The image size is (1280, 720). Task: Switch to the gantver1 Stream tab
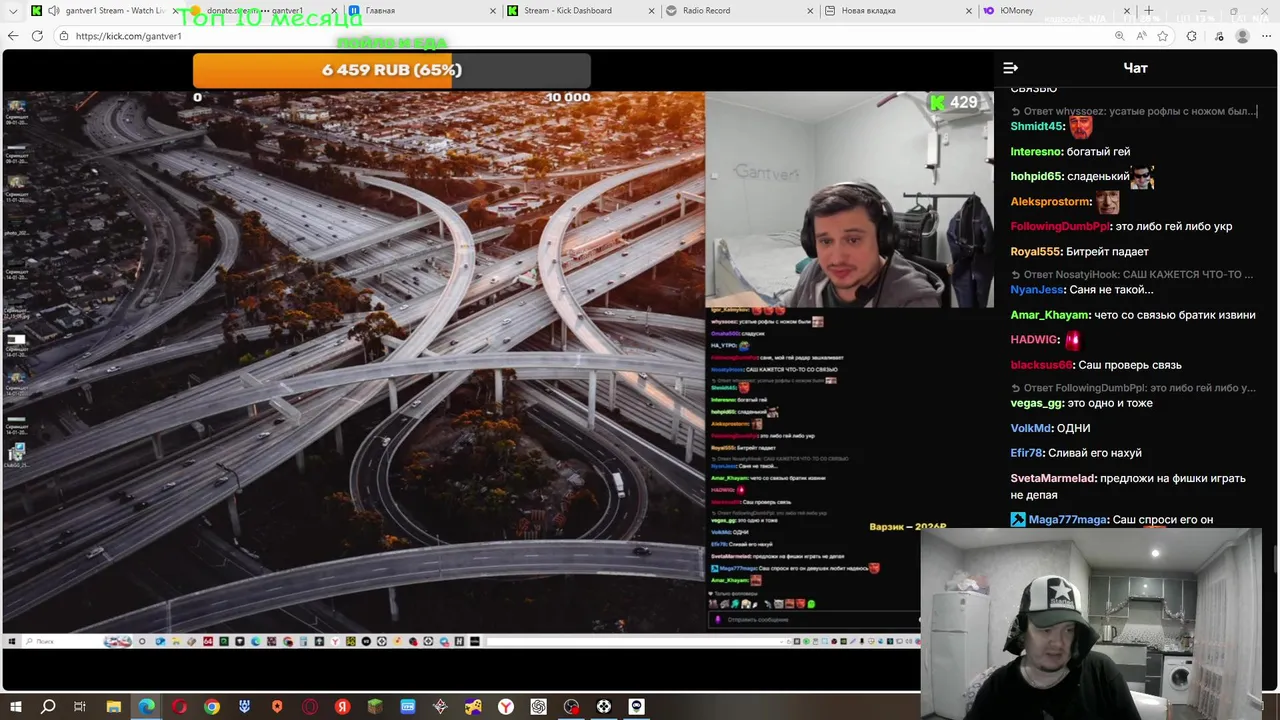[105, 11]
